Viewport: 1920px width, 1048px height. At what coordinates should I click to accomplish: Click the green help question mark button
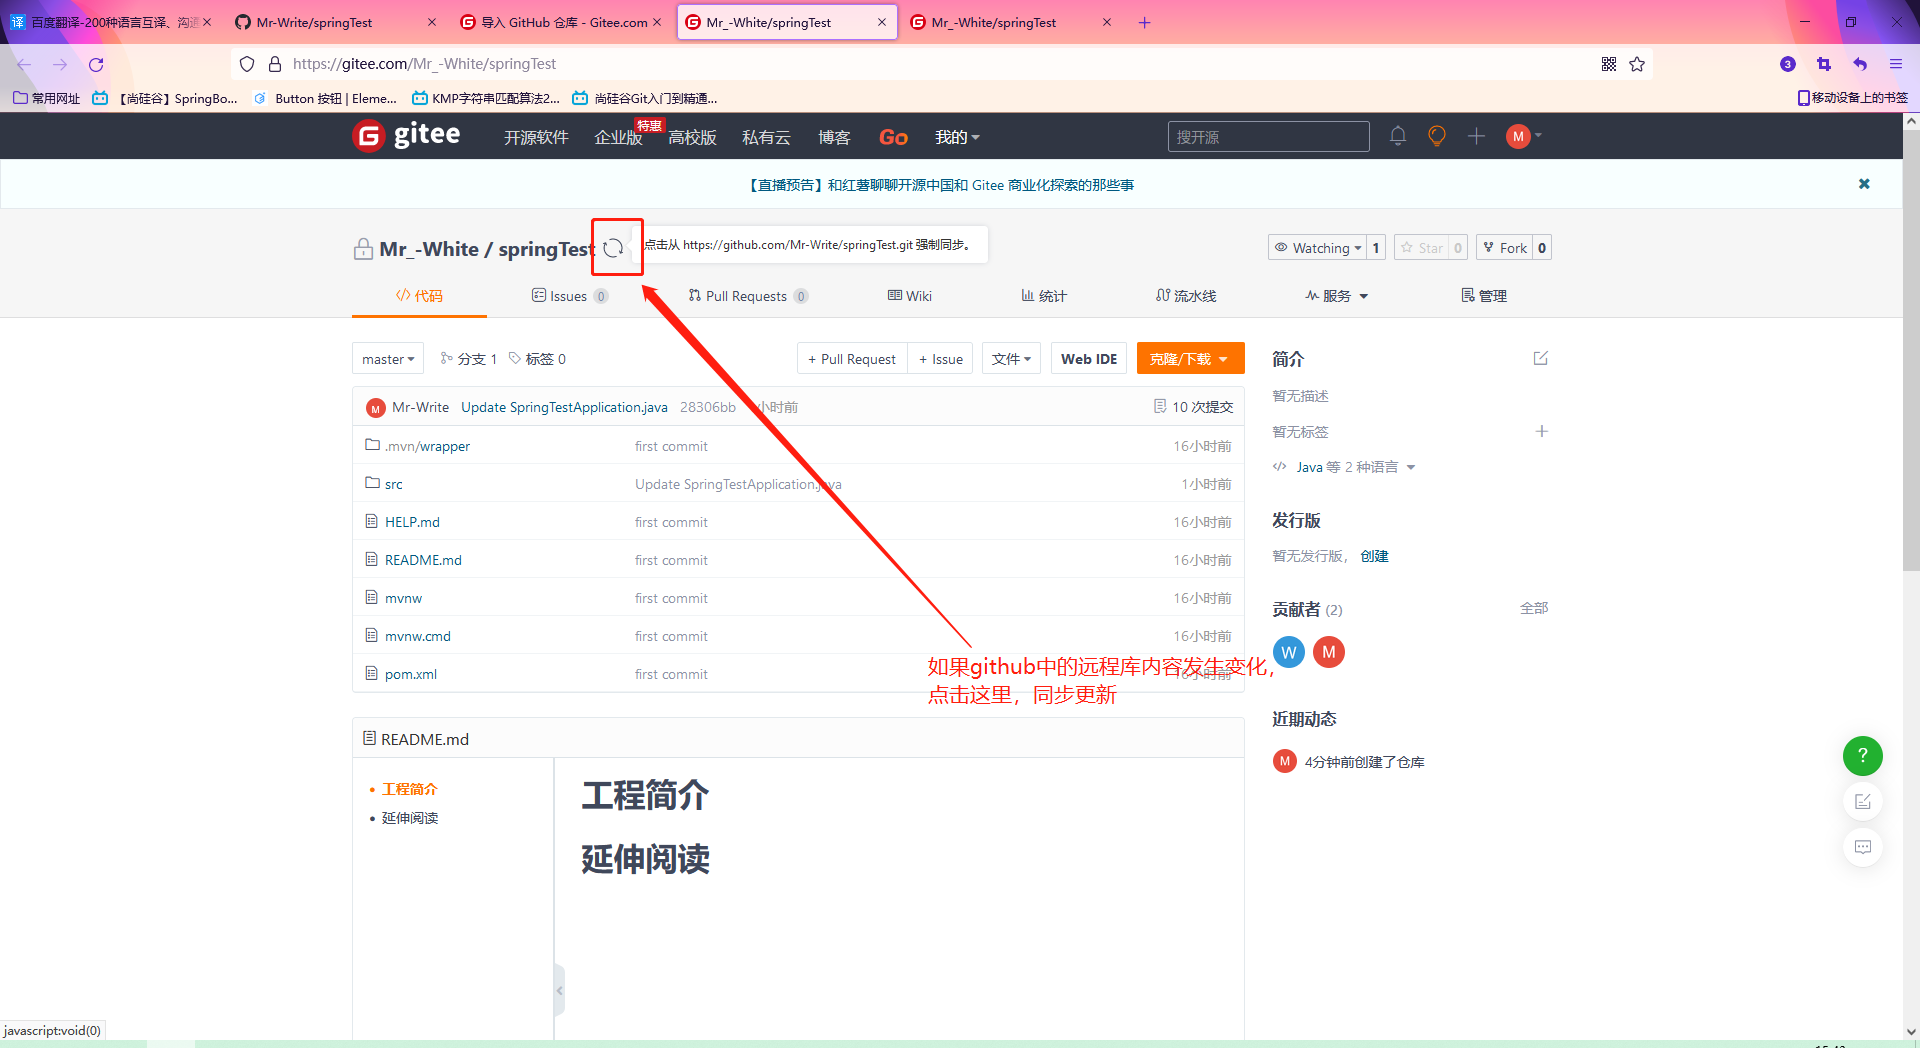coord(1863,756)
